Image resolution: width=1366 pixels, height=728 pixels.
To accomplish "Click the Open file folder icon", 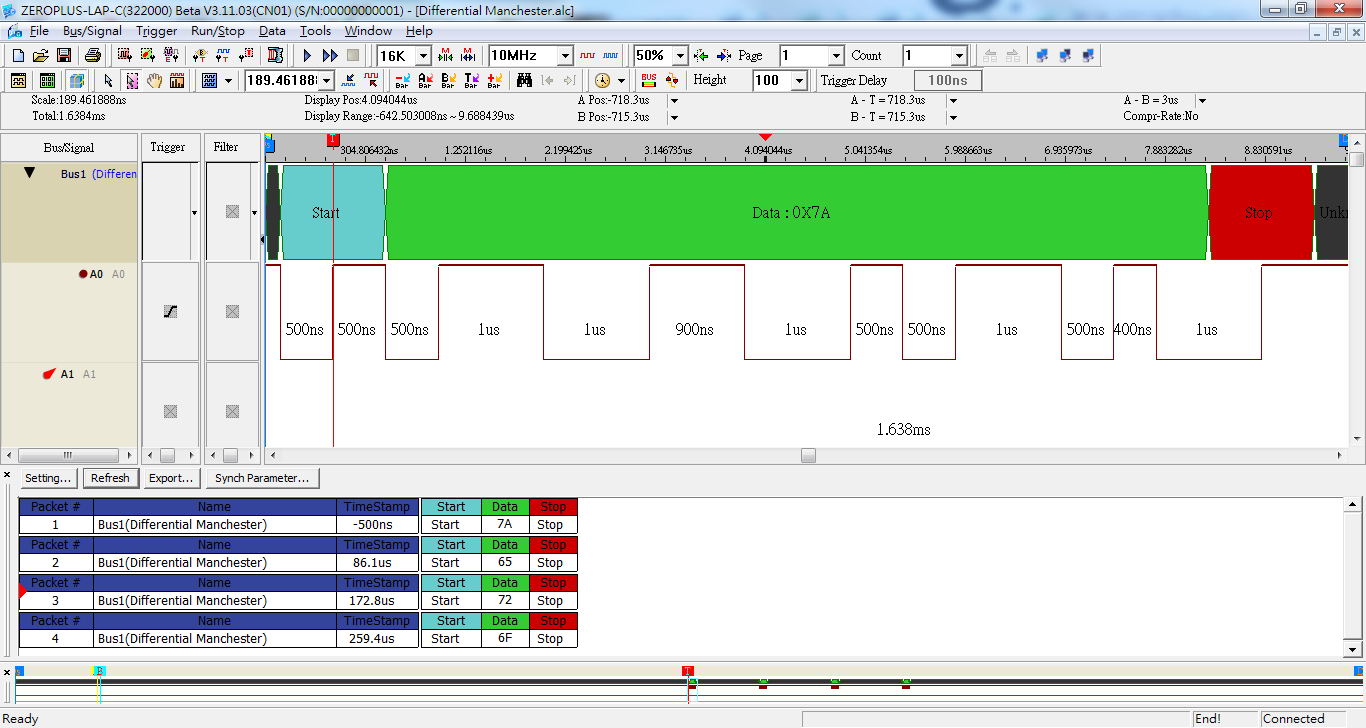I will (41, 56).
